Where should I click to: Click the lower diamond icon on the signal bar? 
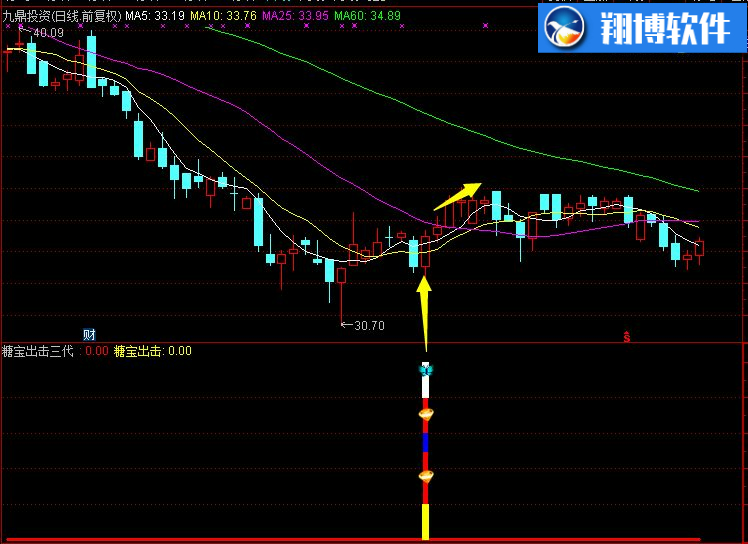pyautogui.click(x=426, y=476)
